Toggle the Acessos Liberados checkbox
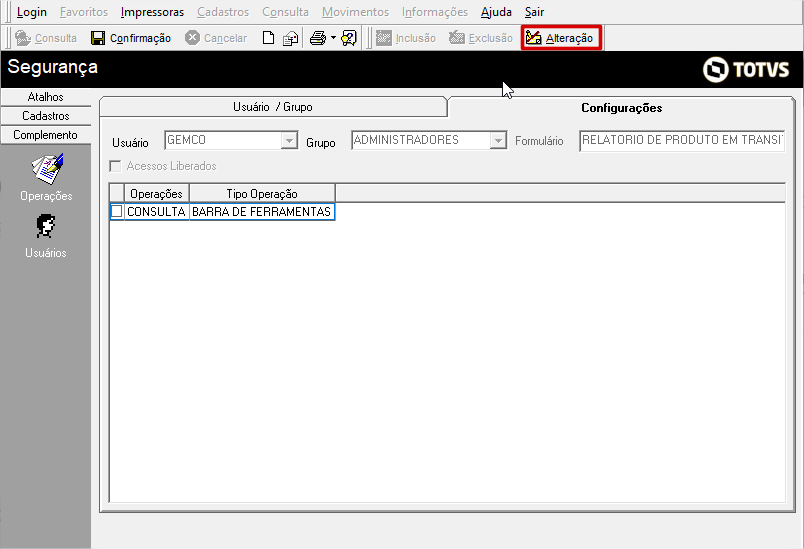This screenshot has height=549, width=804. tap(115, 166)
